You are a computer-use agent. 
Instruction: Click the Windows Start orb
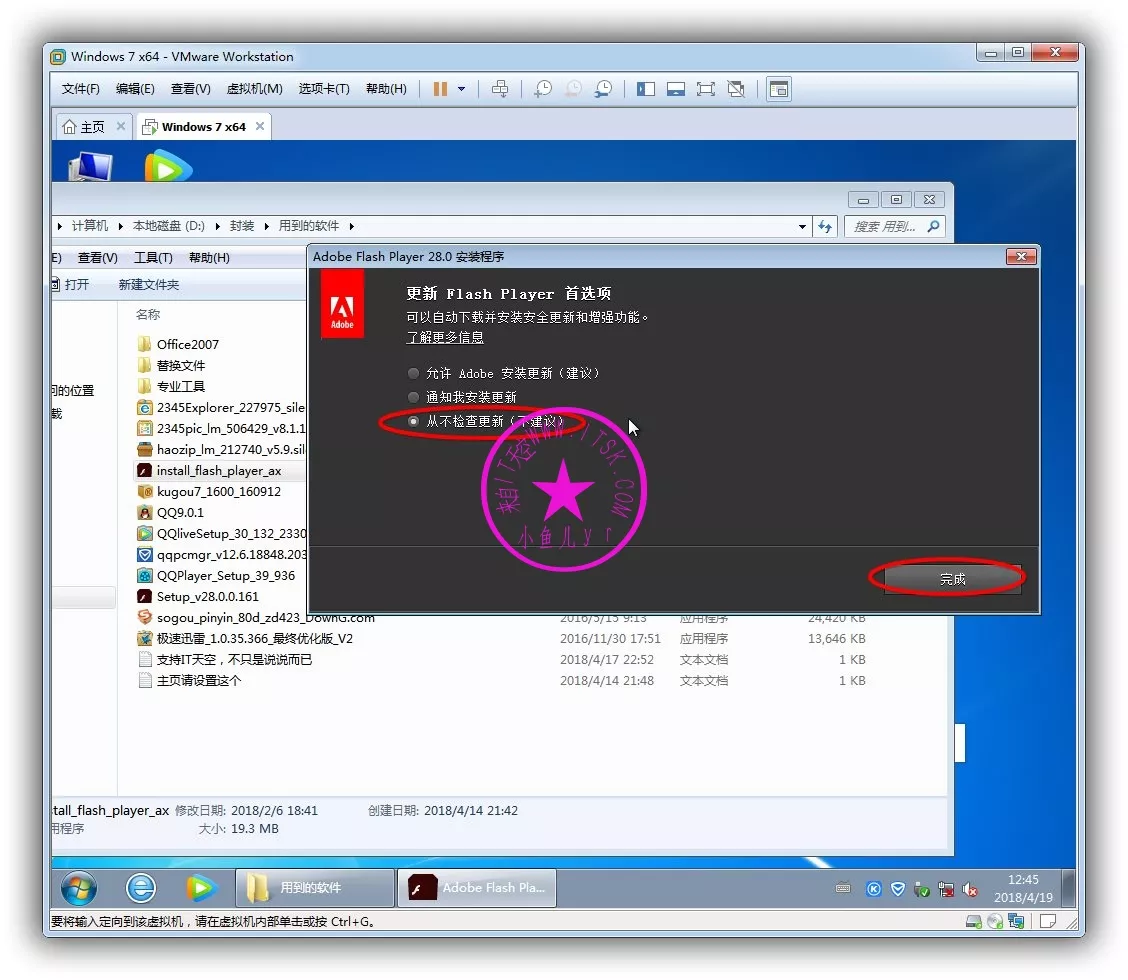click(x=79, y=887)
